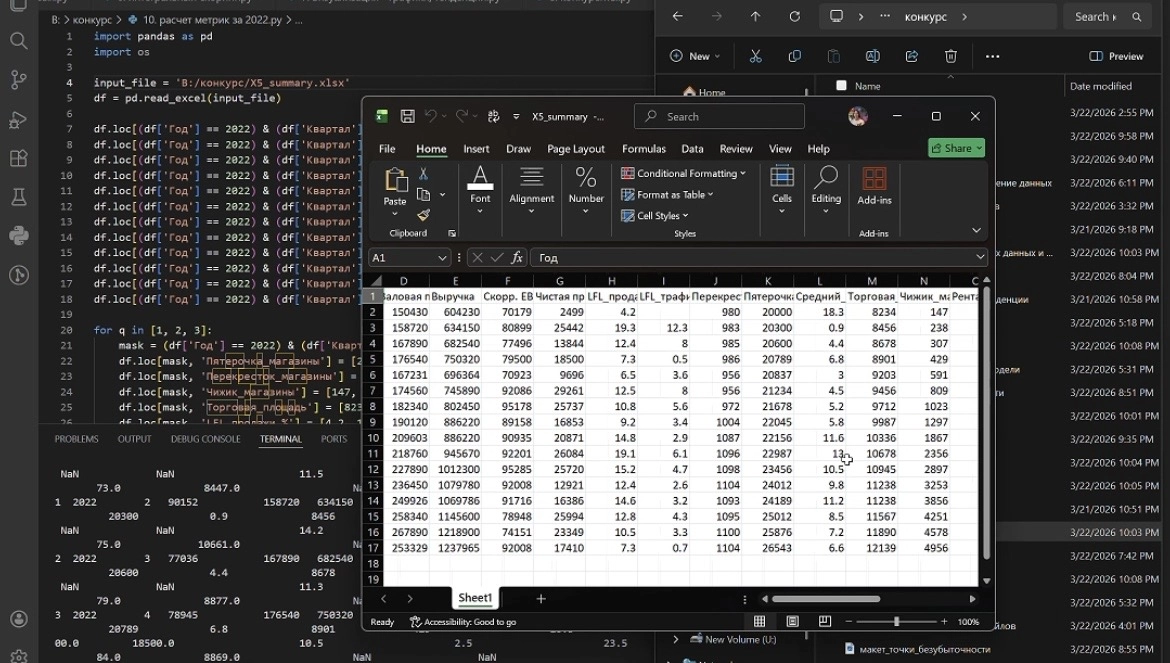
Task: Open Format as Table dropdown
Action: pos(667,195)
